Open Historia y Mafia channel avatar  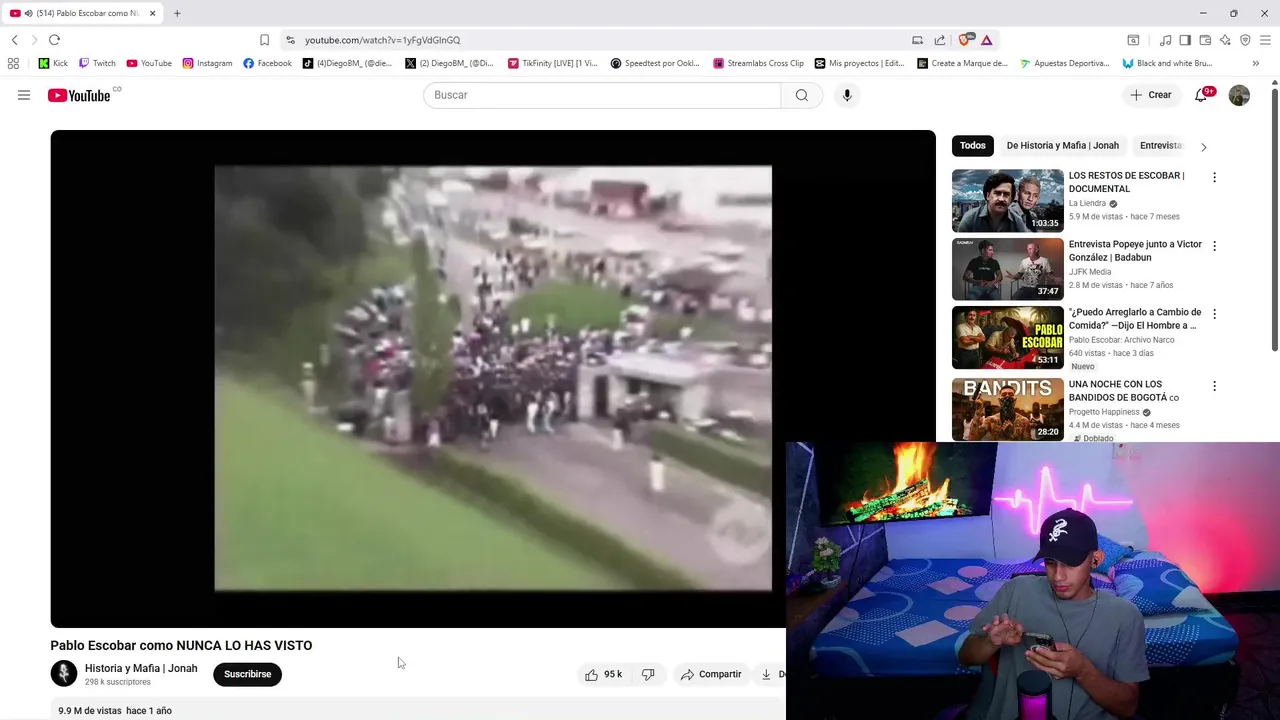click(64, 674)
